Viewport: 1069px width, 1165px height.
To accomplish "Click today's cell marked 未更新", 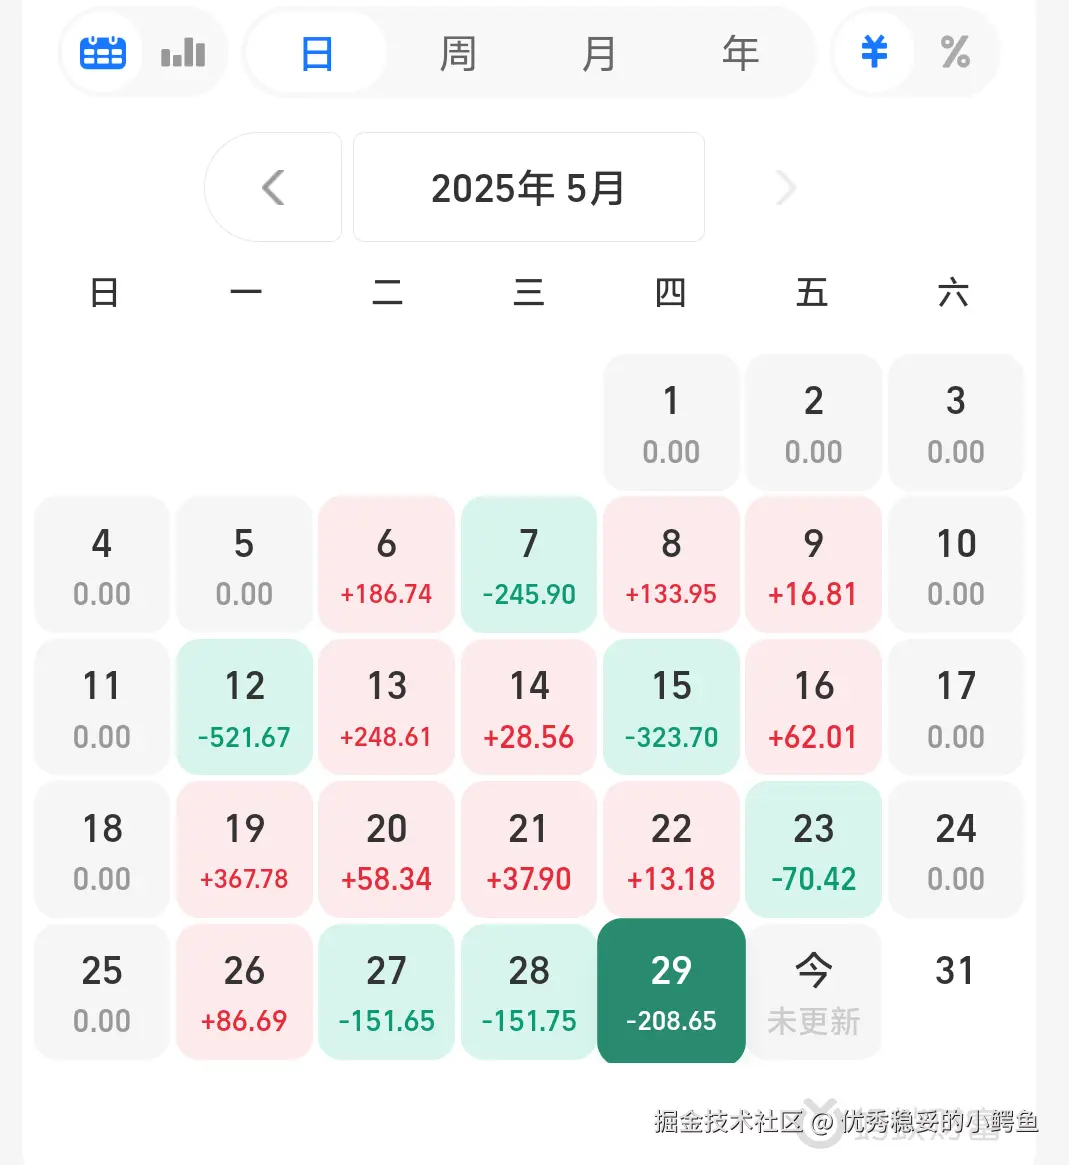I will click(x=813, y=991).
